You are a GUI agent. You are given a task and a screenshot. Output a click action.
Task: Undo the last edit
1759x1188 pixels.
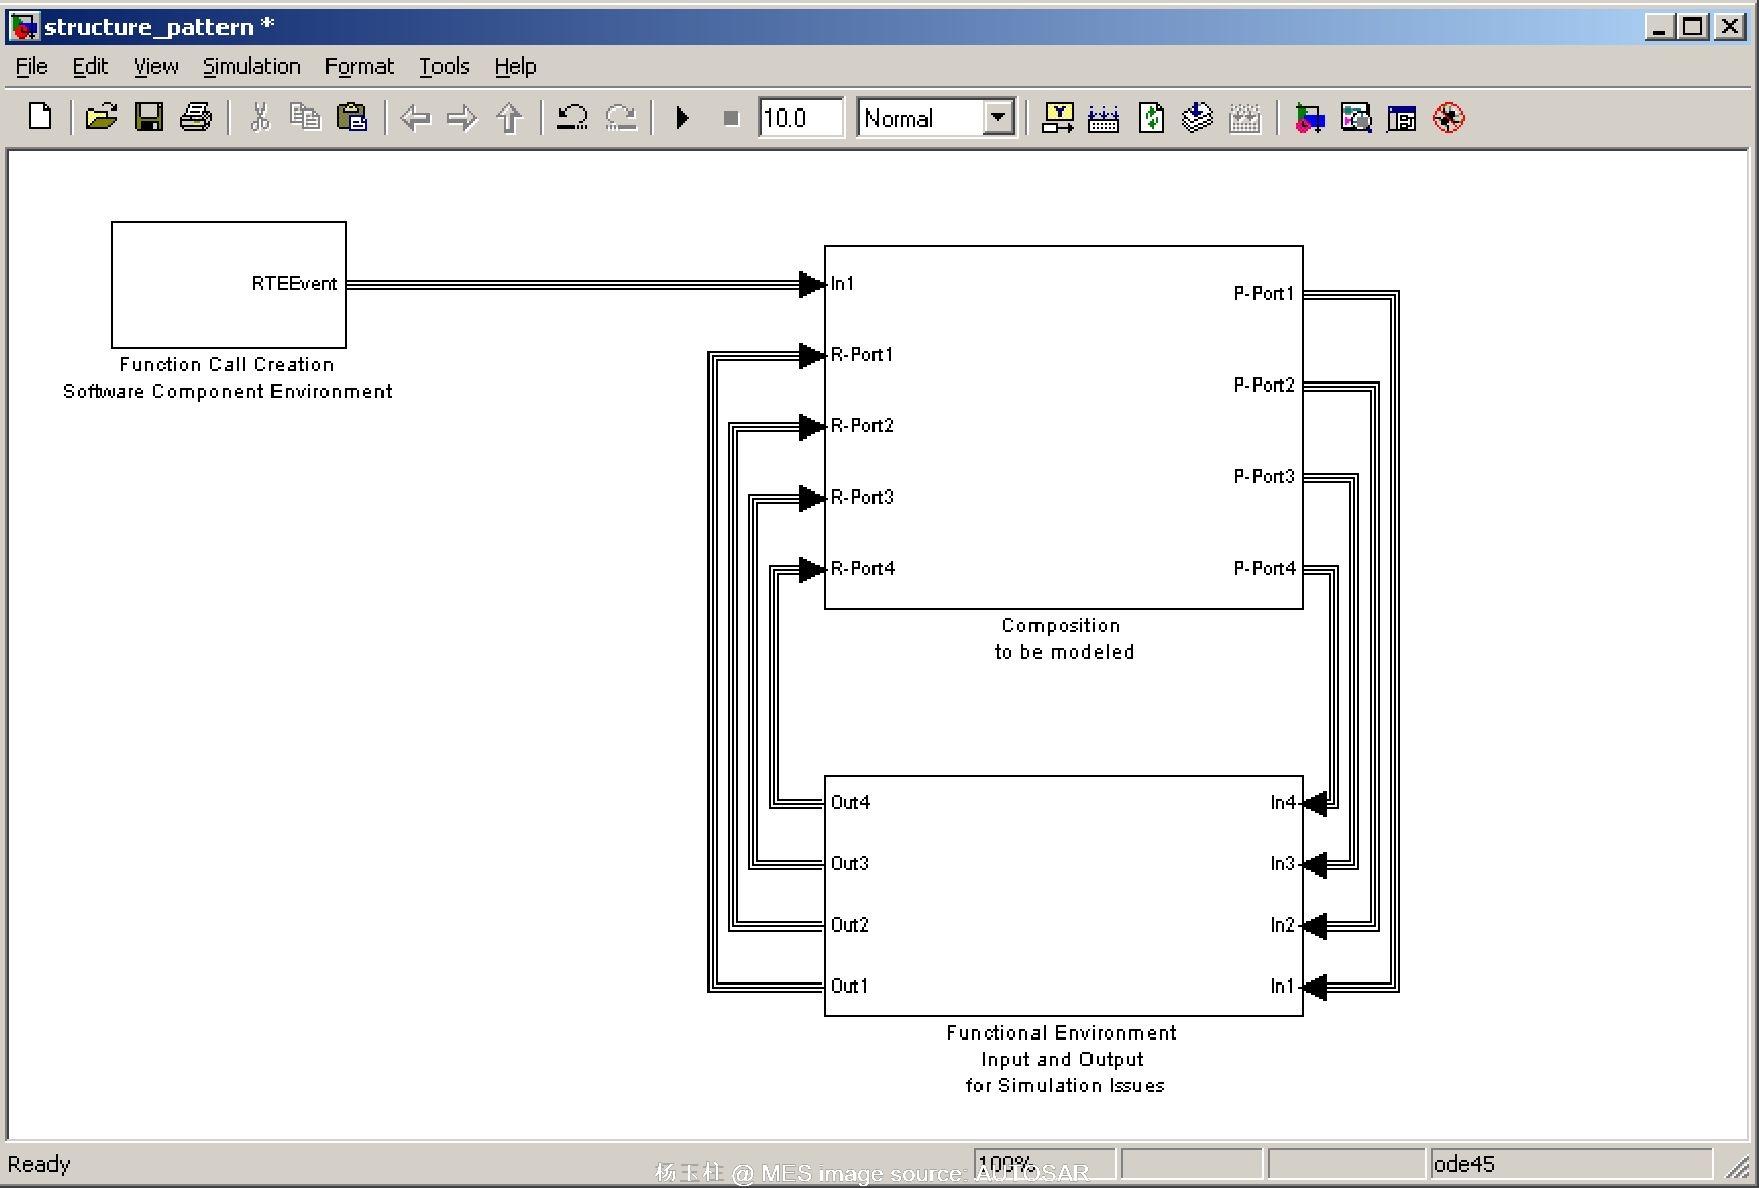coord(570,117)
